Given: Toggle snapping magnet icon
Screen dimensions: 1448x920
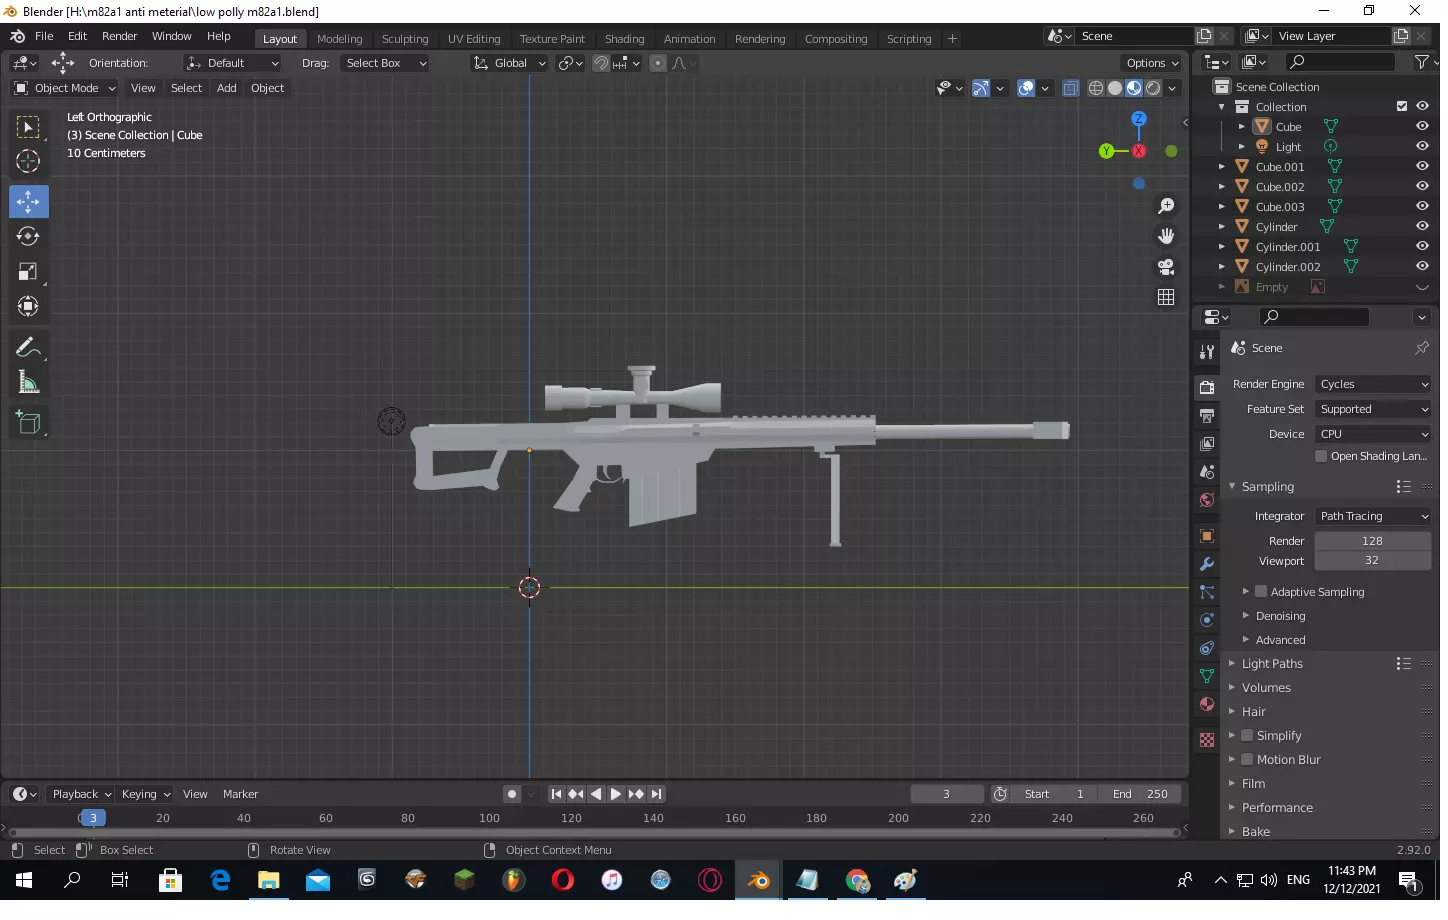Looking at the screenshot, I should (x=601, y=63).
